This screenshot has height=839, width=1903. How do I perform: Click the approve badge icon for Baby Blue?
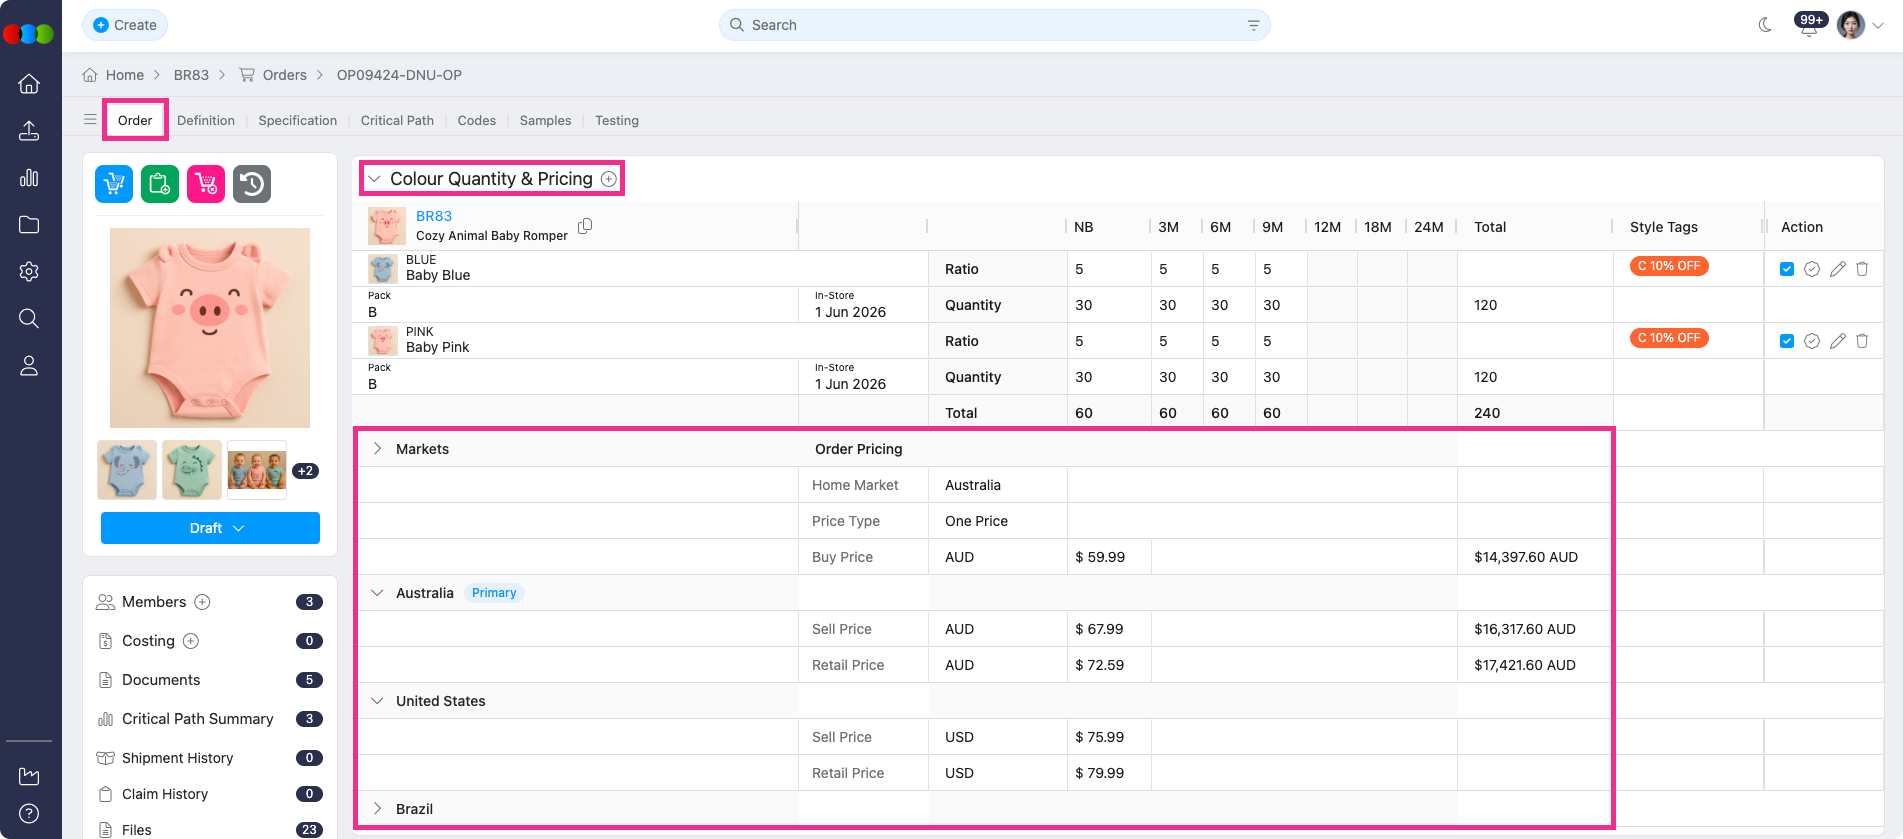[1811, 269]
